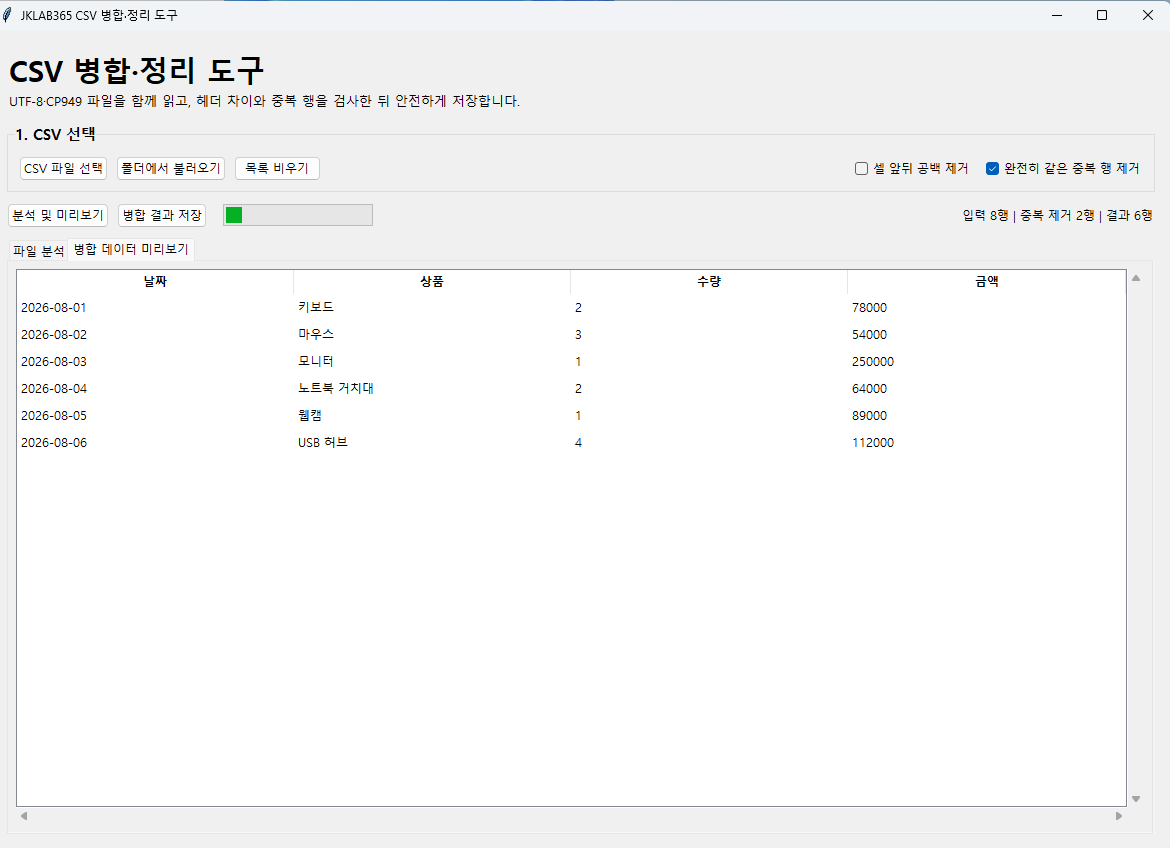Click the 상품 column header
The height and width of the screenshot is (848, 1170).
point(432,281)
